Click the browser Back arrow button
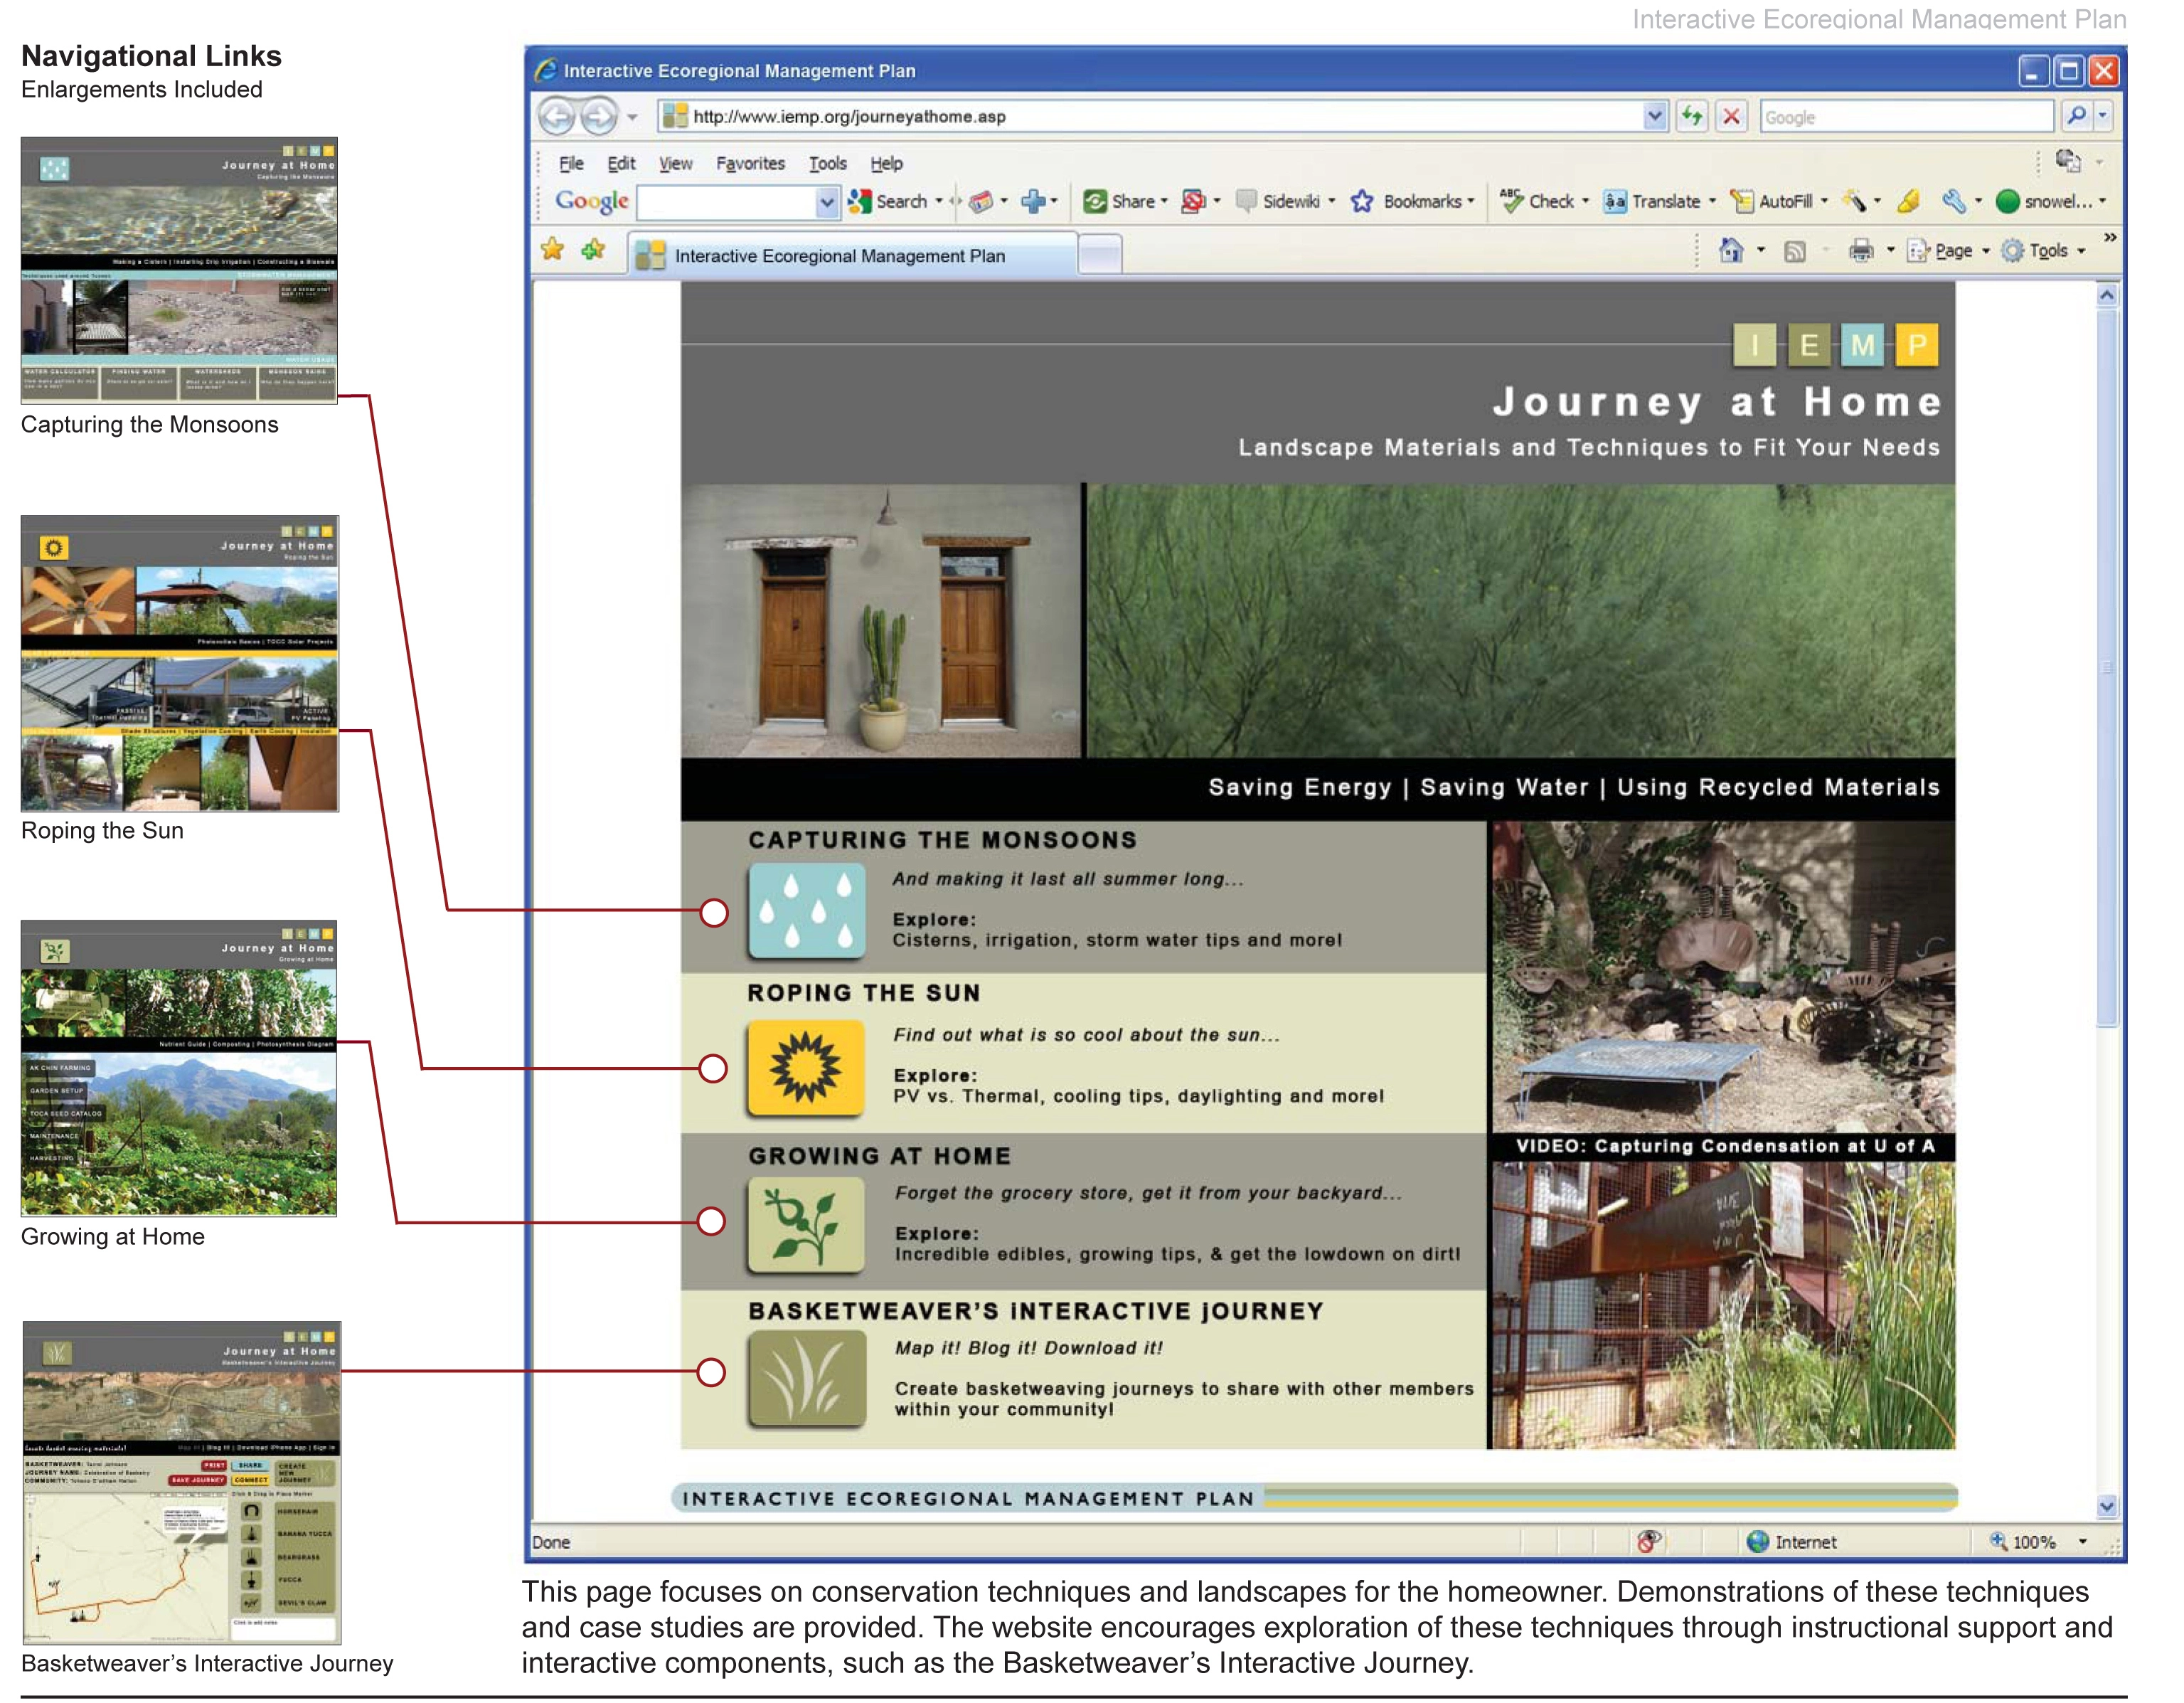Viewport: 2184px width, 1703px height. (x=557, y=116)
